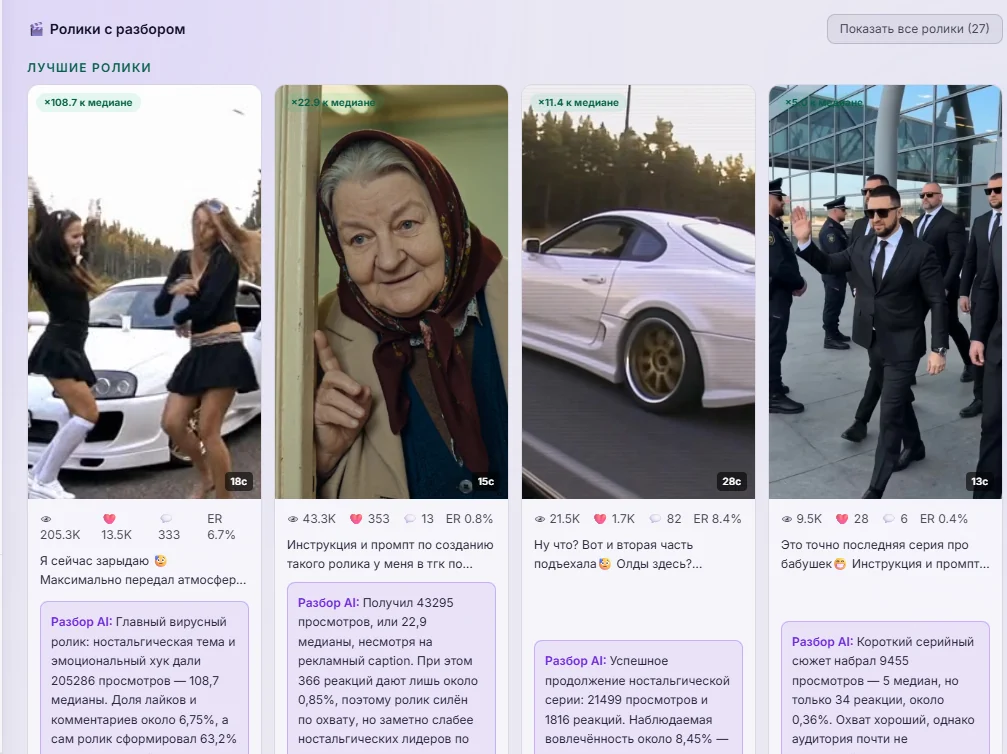Click the clapperboard icon beside "Ролики с разбором"
Screen dimensions: 1007x754
pyautogui.click(x=37, y=29)
